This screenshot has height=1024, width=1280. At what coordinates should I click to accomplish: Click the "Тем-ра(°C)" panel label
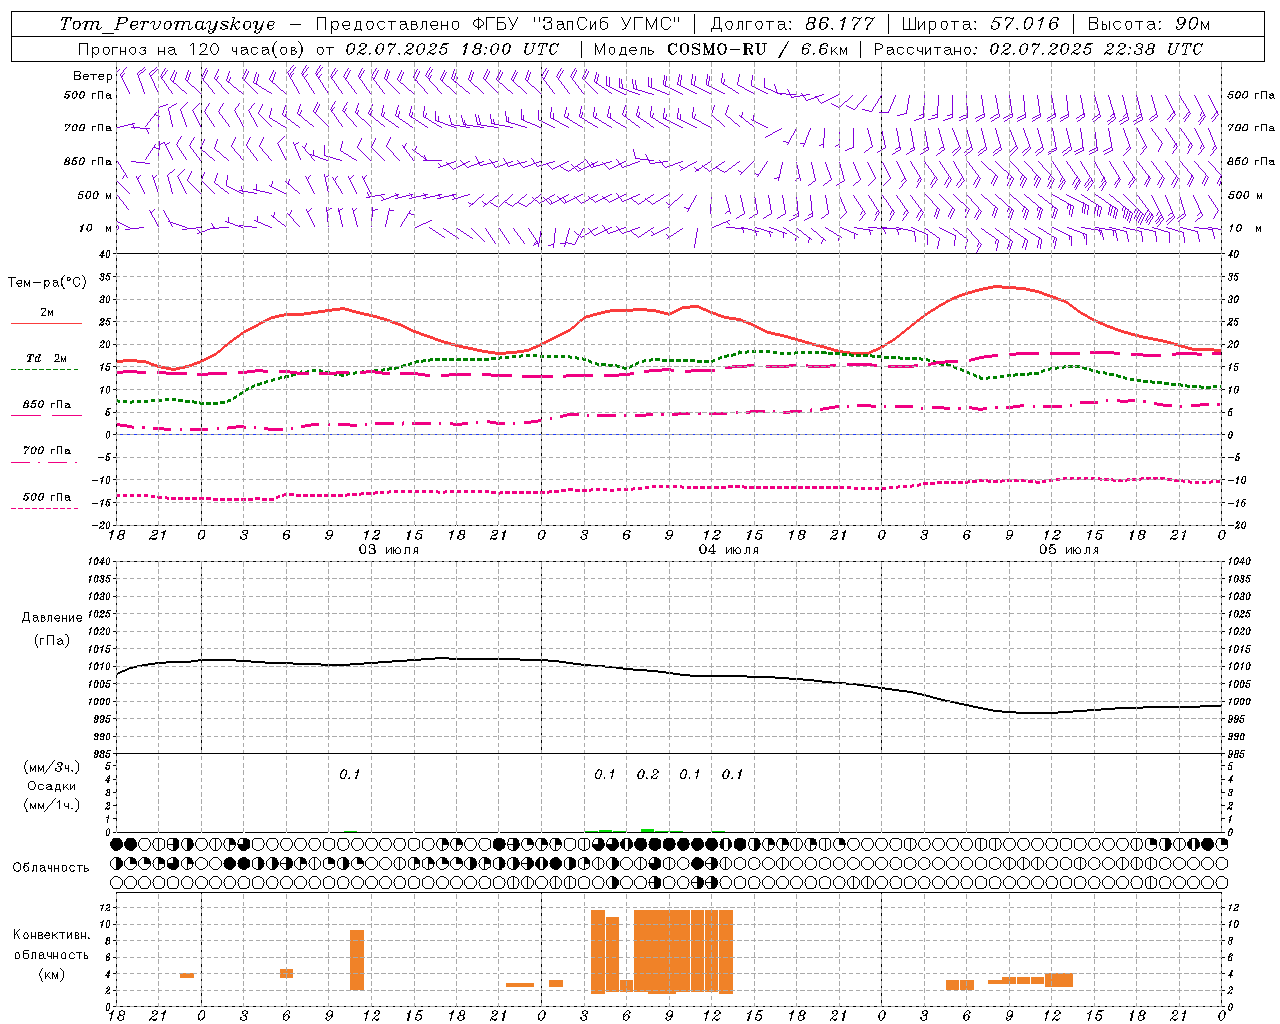(x=47, y=283)
